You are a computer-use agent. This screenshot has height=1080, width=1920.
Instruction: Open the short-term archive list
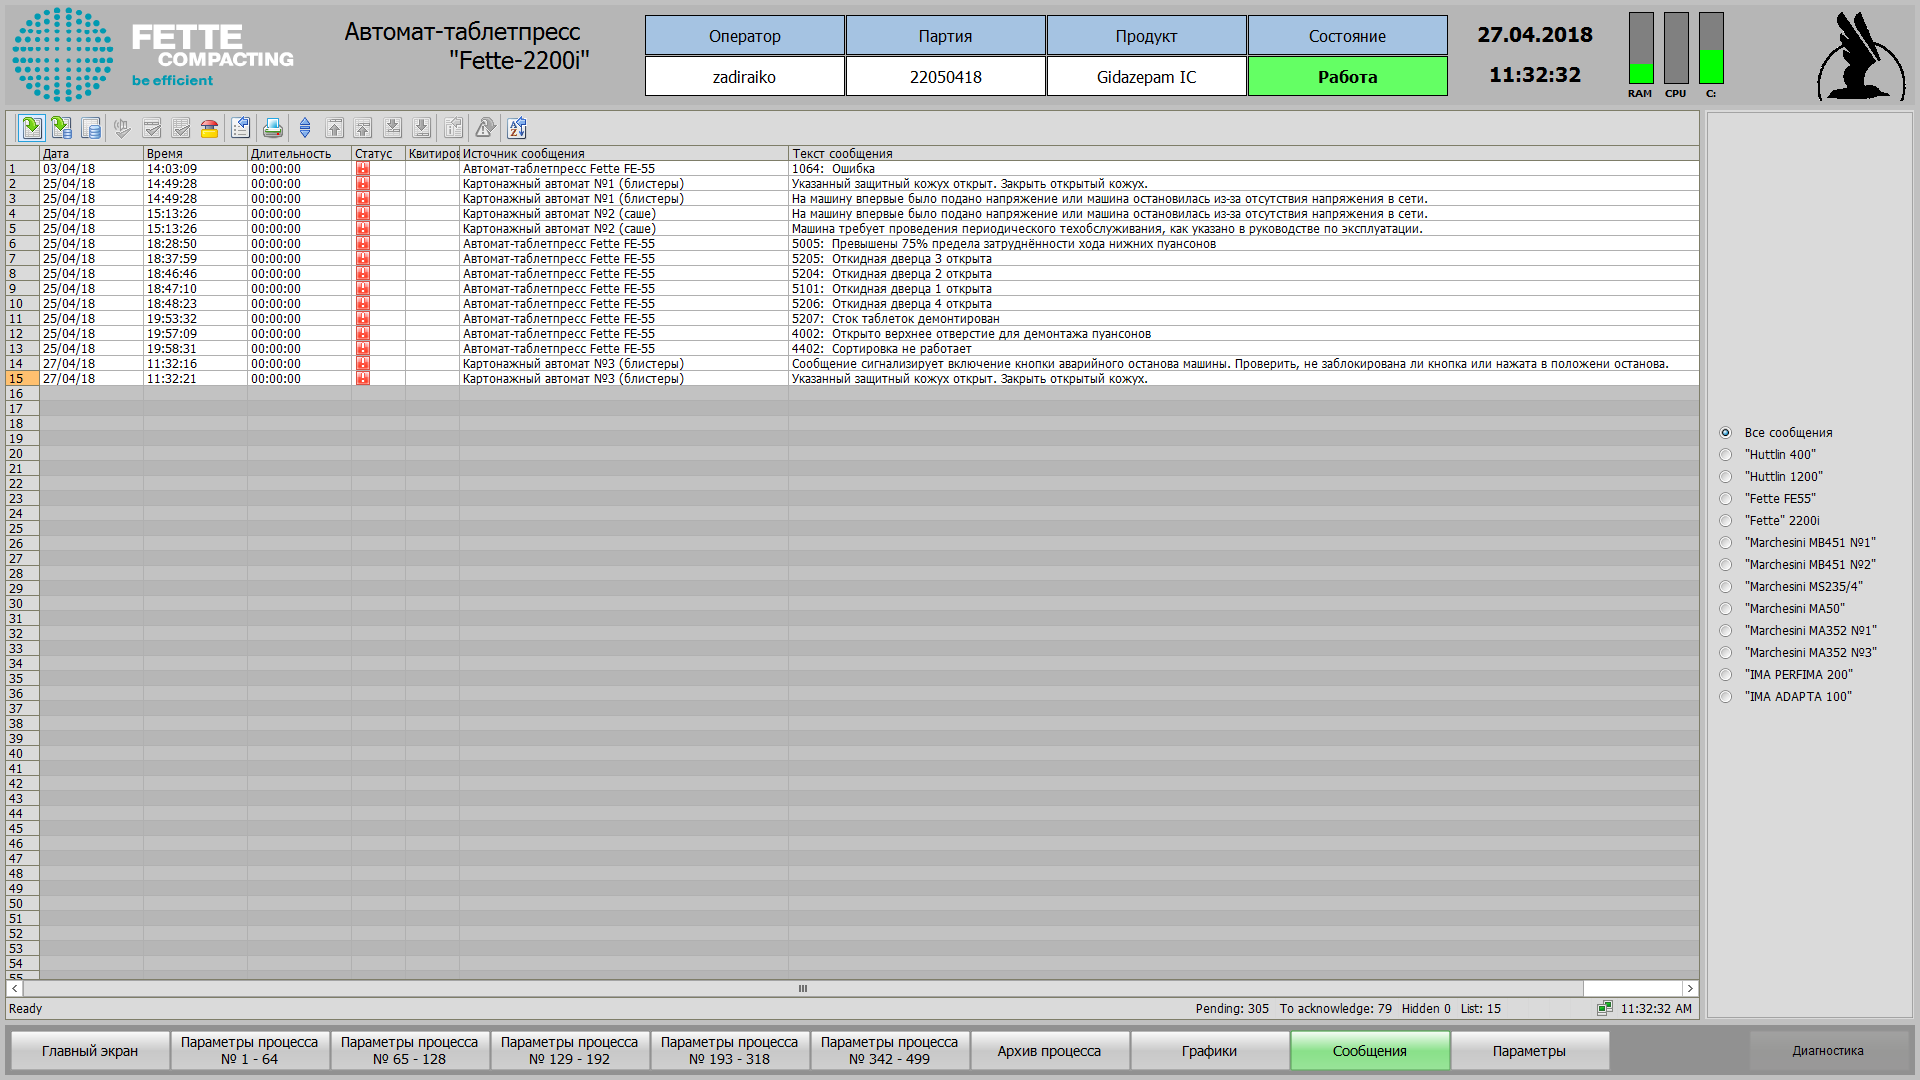62,128
